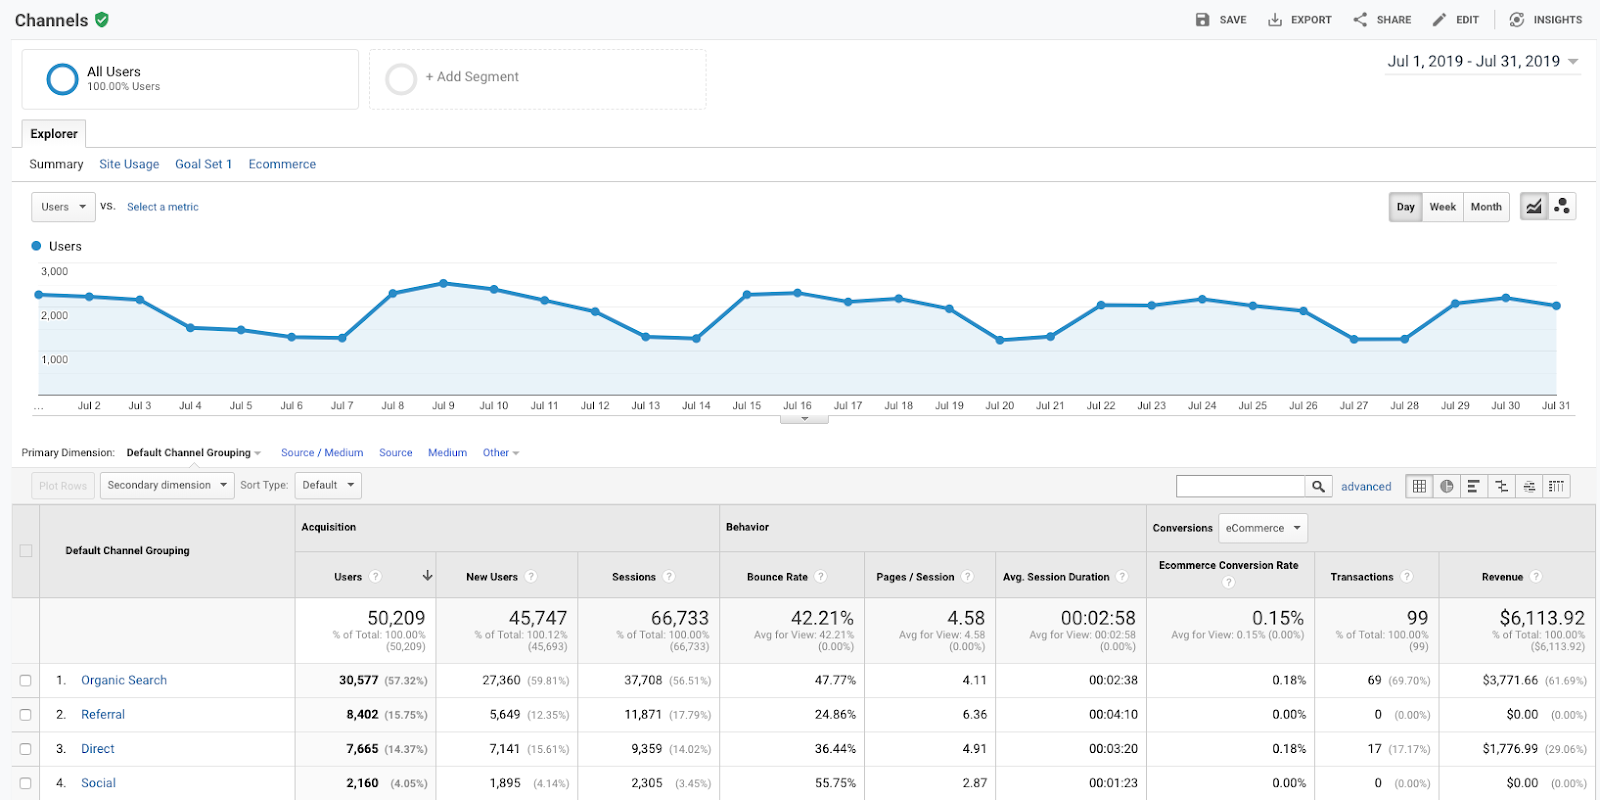Click the Edit pencil icon
This screenshot has height=800, width=1600.
coord(1439,19)
